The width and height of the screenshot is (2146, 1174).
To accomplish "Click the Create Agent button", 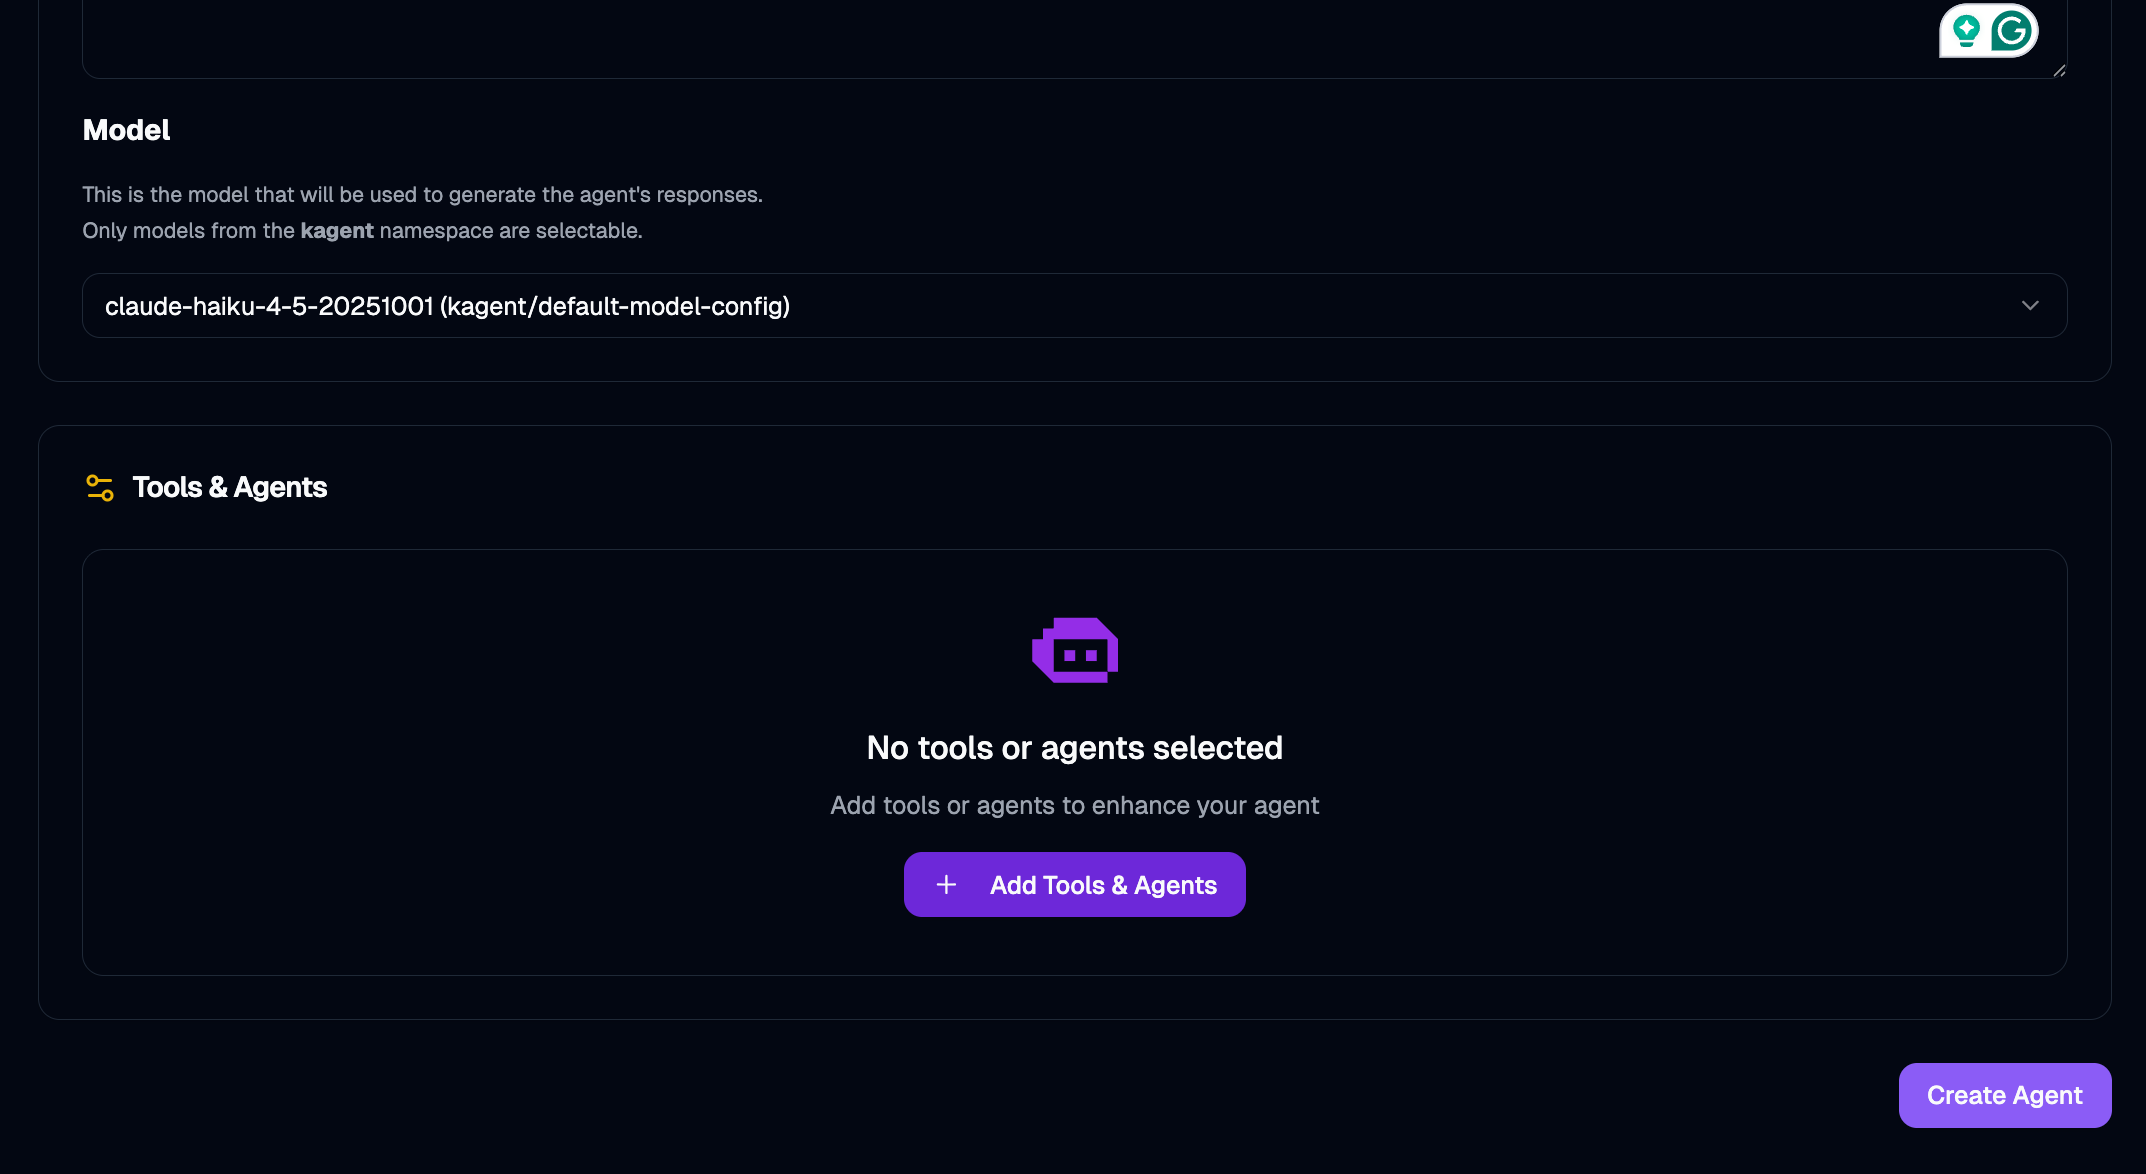I will coord(2004,1096).
